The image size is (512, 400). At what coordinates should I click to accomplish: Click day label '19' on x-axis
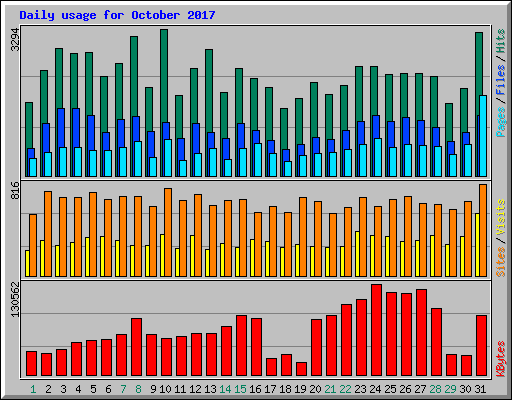coord(300,389)
